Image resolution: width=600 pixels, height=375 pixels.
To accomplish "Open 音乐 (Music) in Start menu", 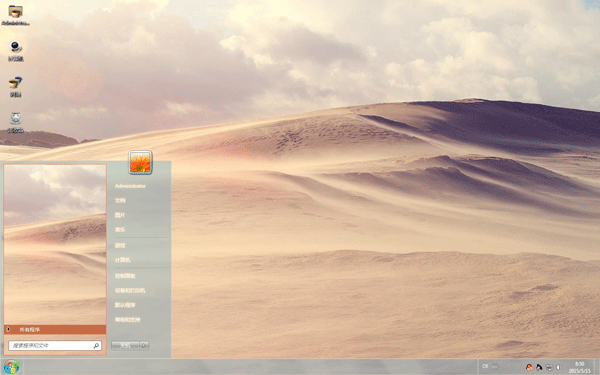I will [x=120, y=230].
